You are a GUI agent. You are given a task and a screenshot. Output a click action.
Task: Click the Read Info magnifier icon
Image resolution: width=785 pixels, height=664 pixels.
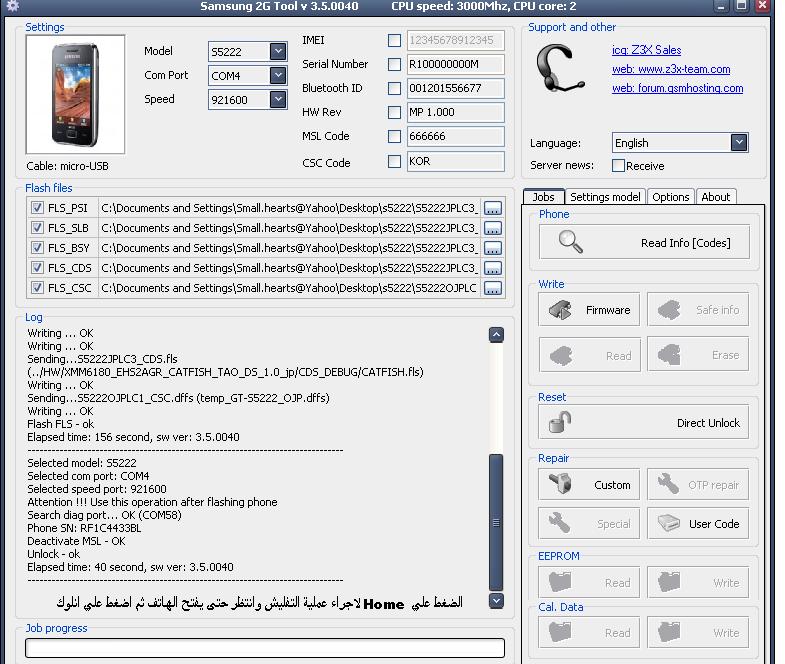pos(570,242)
